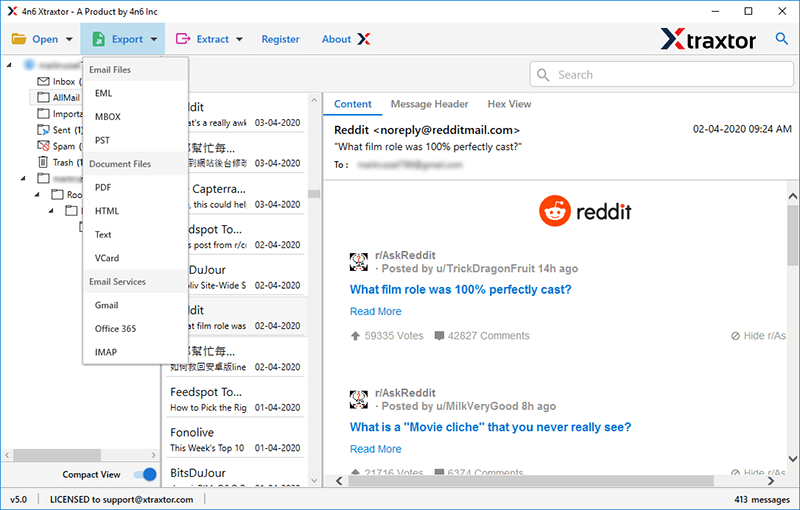Select the BitsDuJour email at list bottom
Viewport: 800px width, 510px height.
235,474
